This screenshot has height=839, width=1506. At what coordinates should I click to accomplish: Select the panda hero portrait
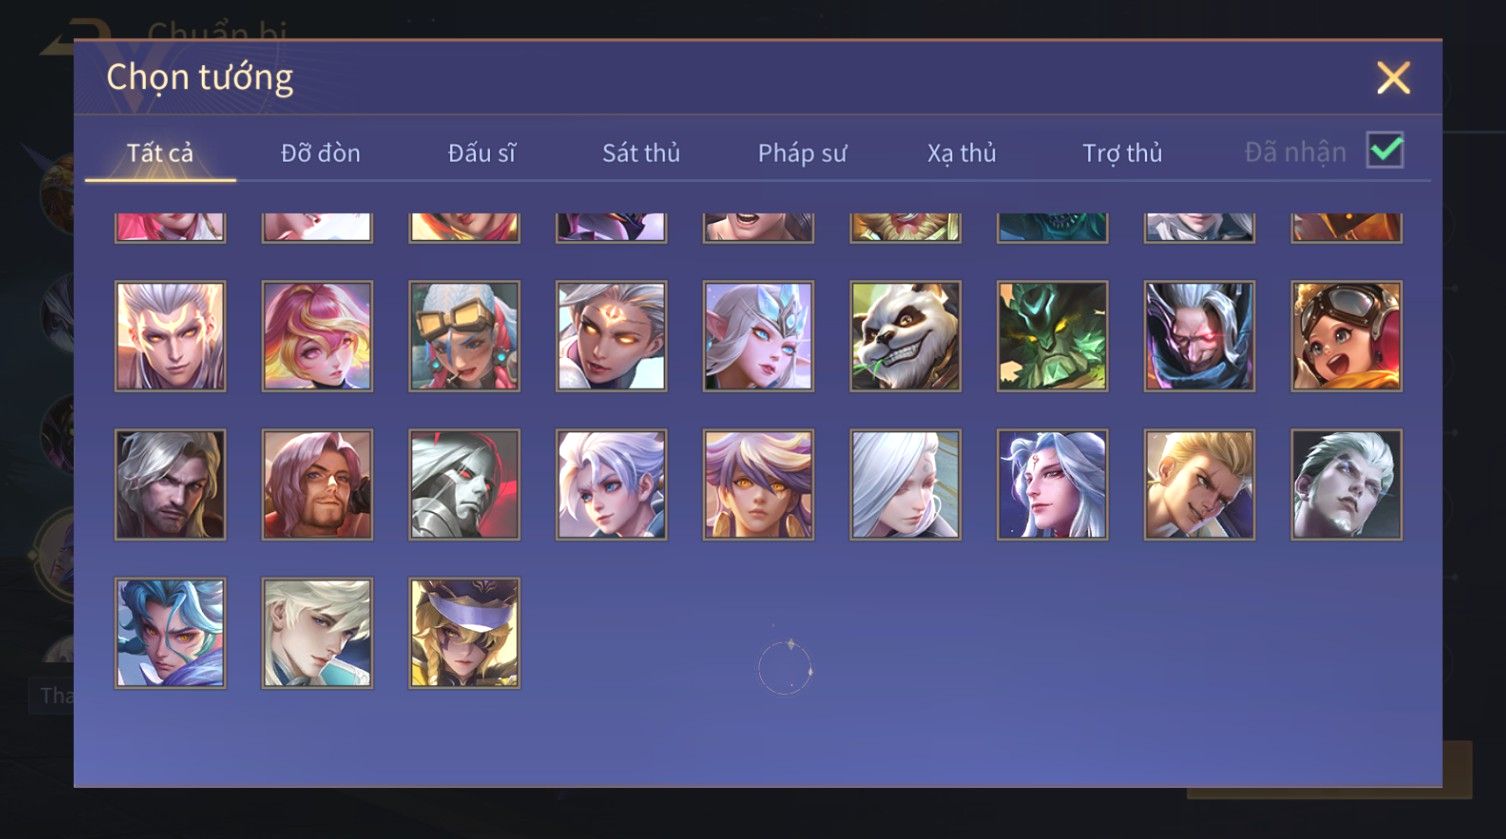905,336
